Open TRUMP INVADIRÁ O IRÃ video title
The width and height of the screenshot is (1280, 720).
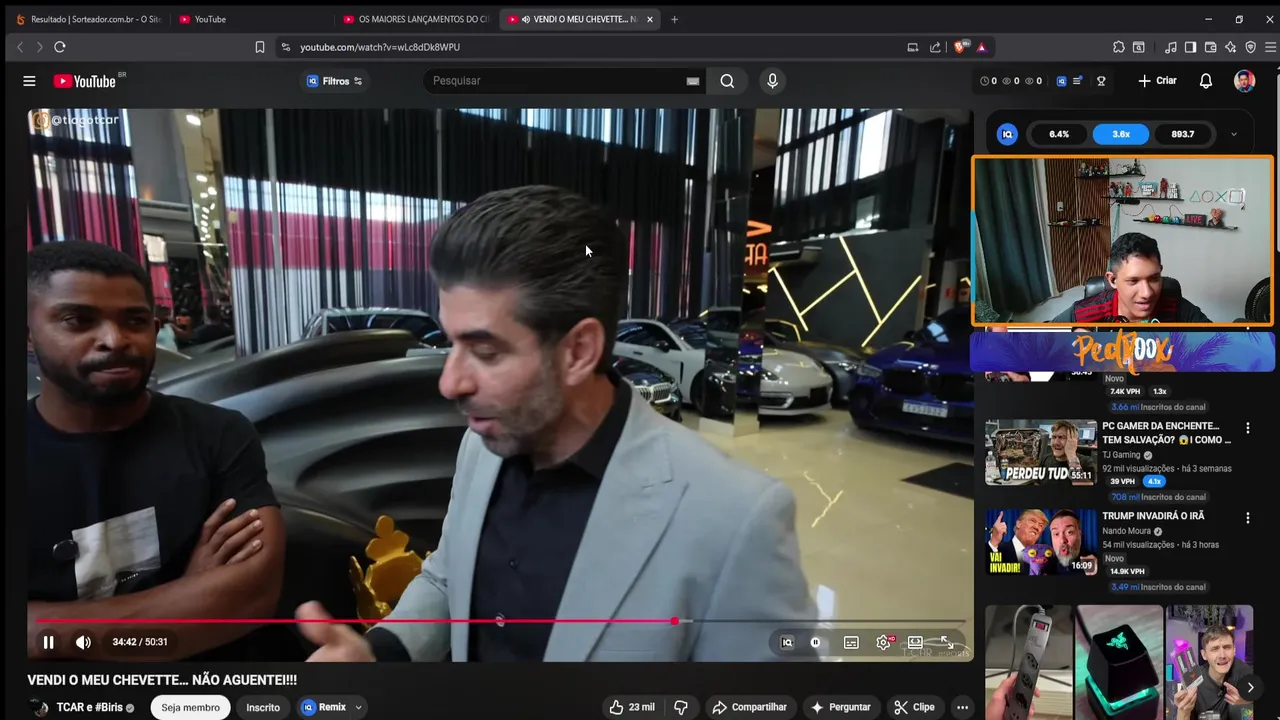[x=1153, y=516]
